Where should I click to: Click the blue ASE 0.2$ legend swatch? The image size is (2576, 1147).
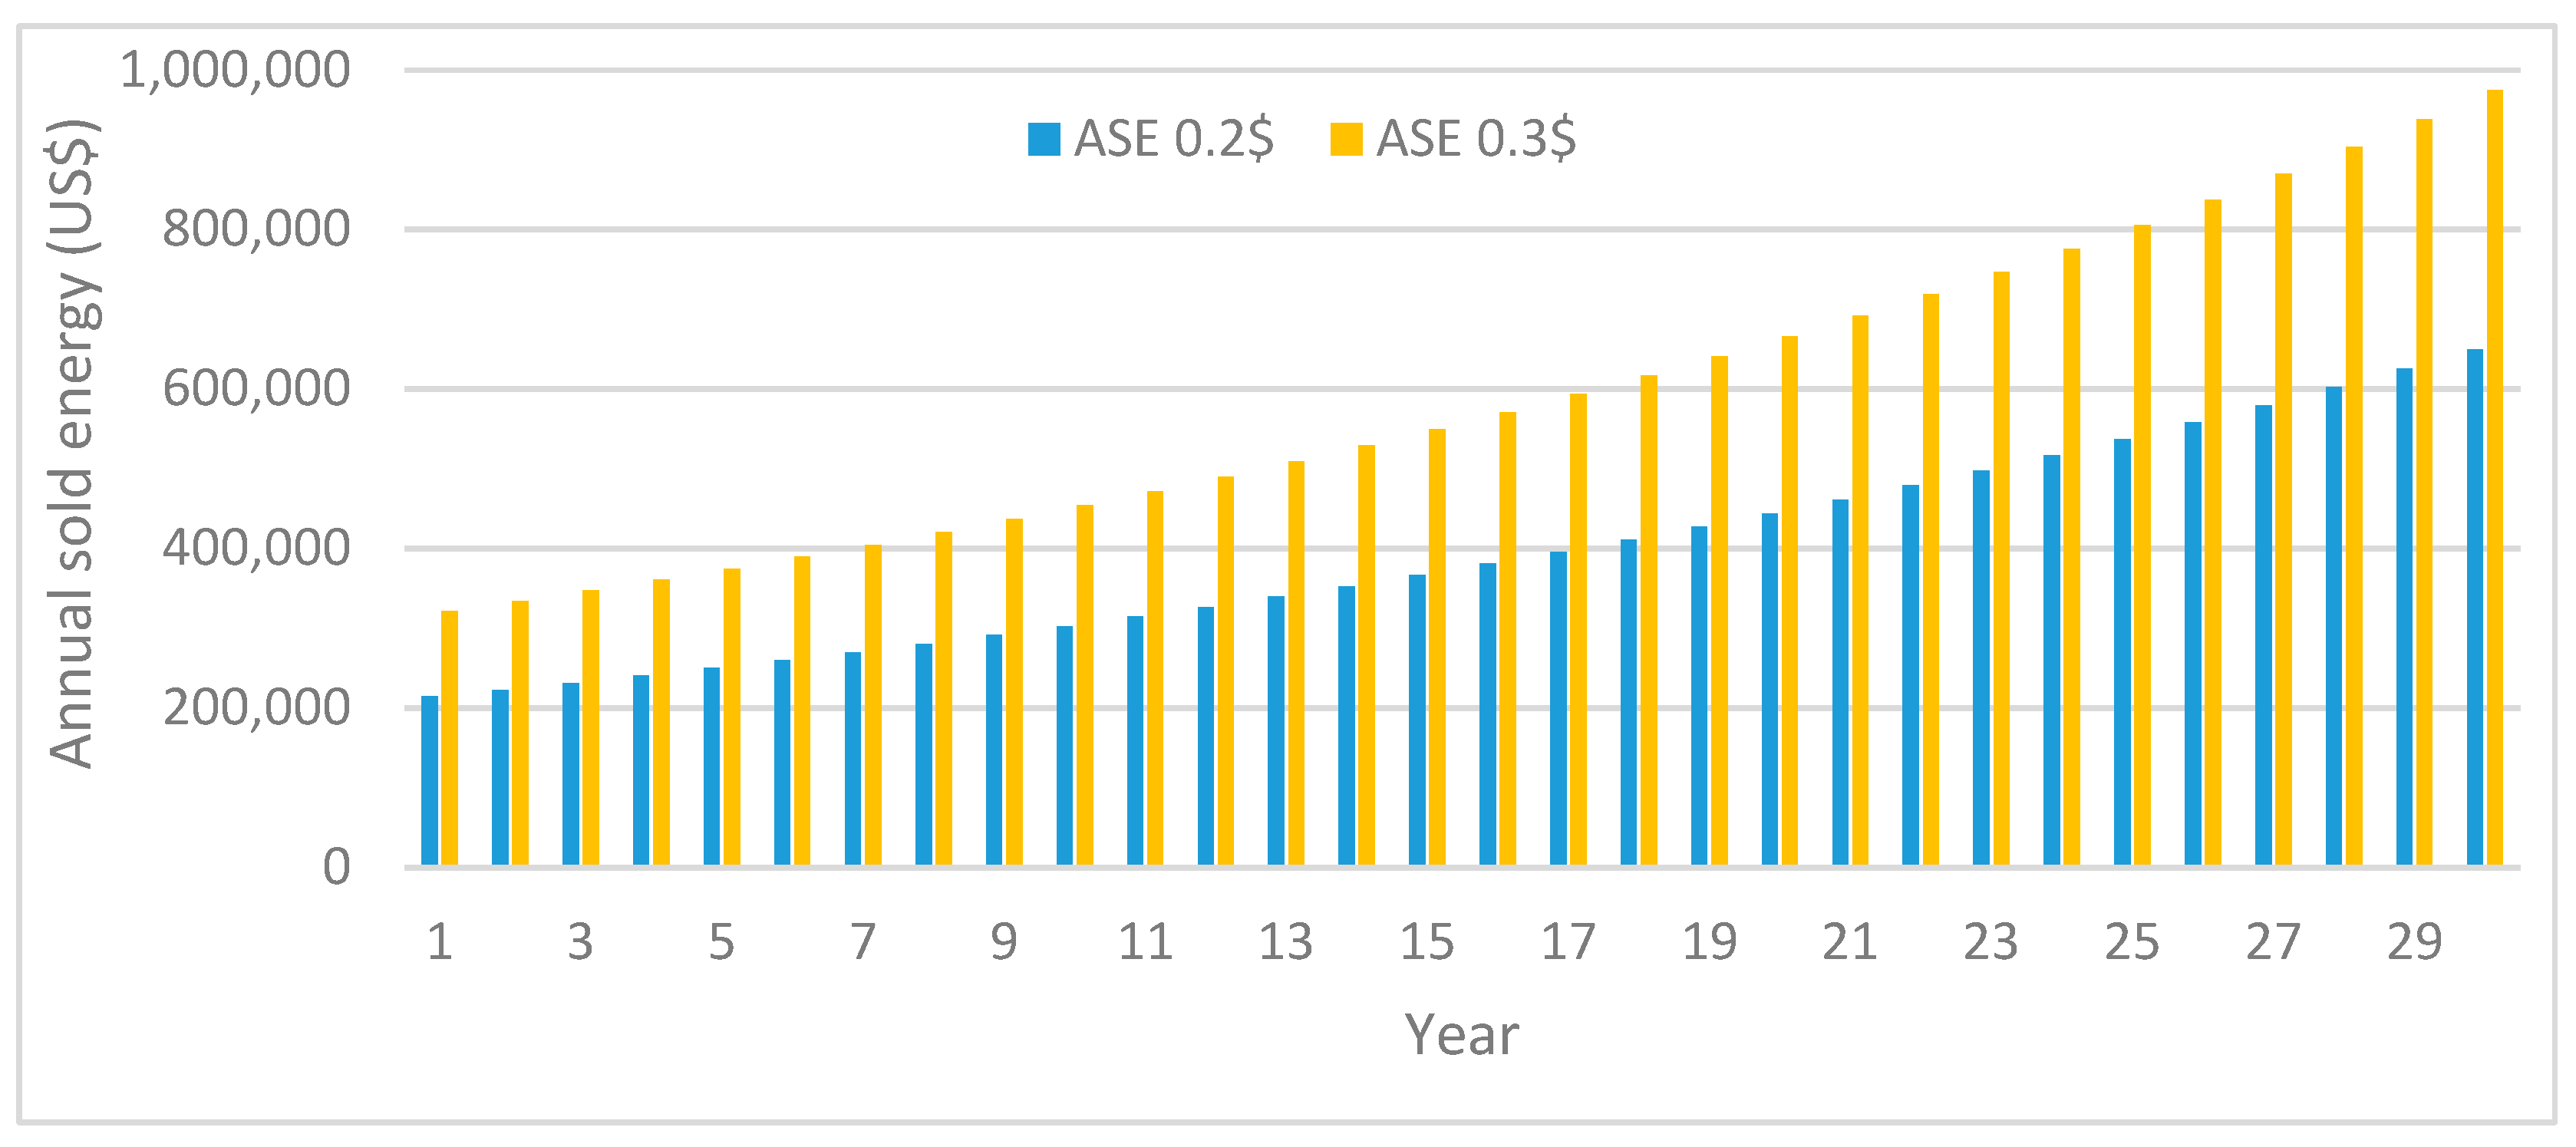pos(1043,139)
